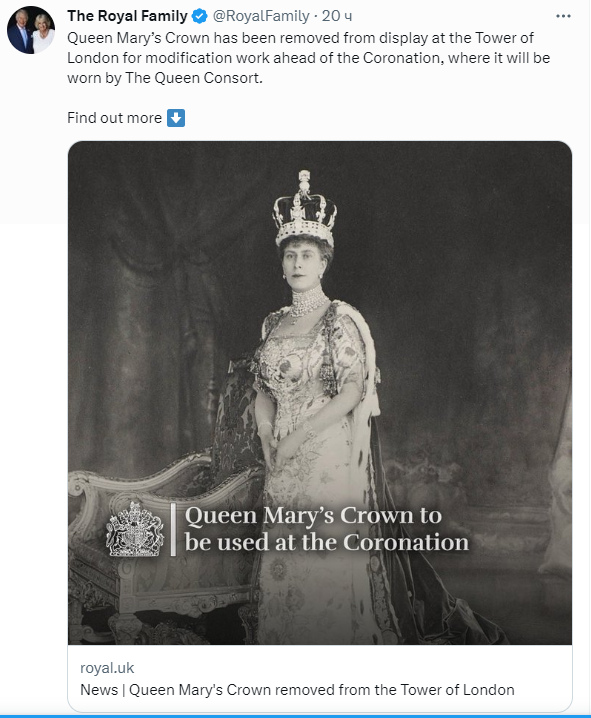Open the @RoyalFamily handle link
The image size is (591, 718).
tap(261, 16)
